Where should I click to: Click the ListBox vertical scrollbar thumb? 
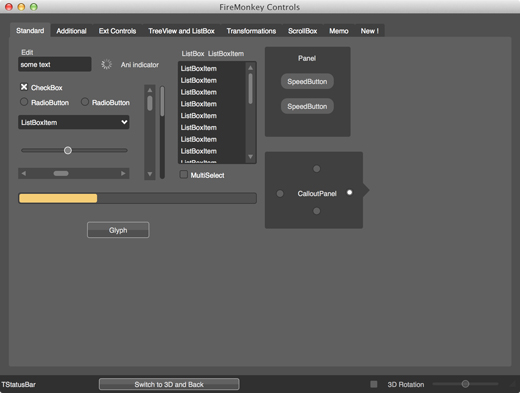(x=250, y=89)
